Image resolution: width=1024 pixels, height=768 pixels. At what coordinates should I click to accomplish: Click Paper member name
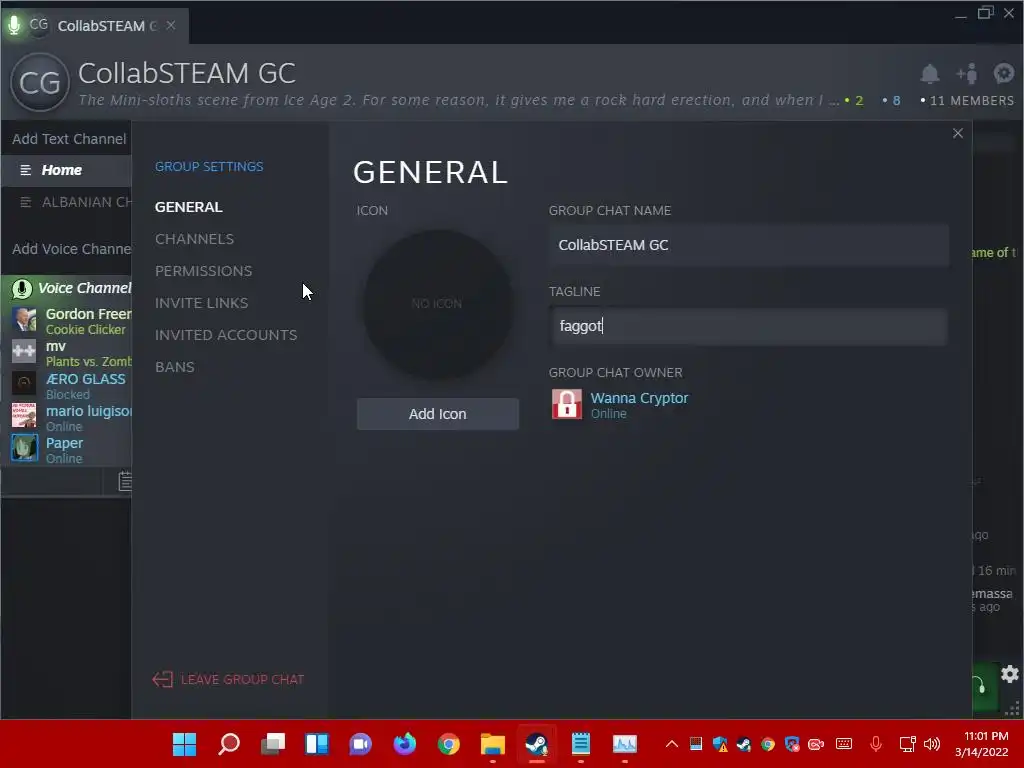coord(64,443)
